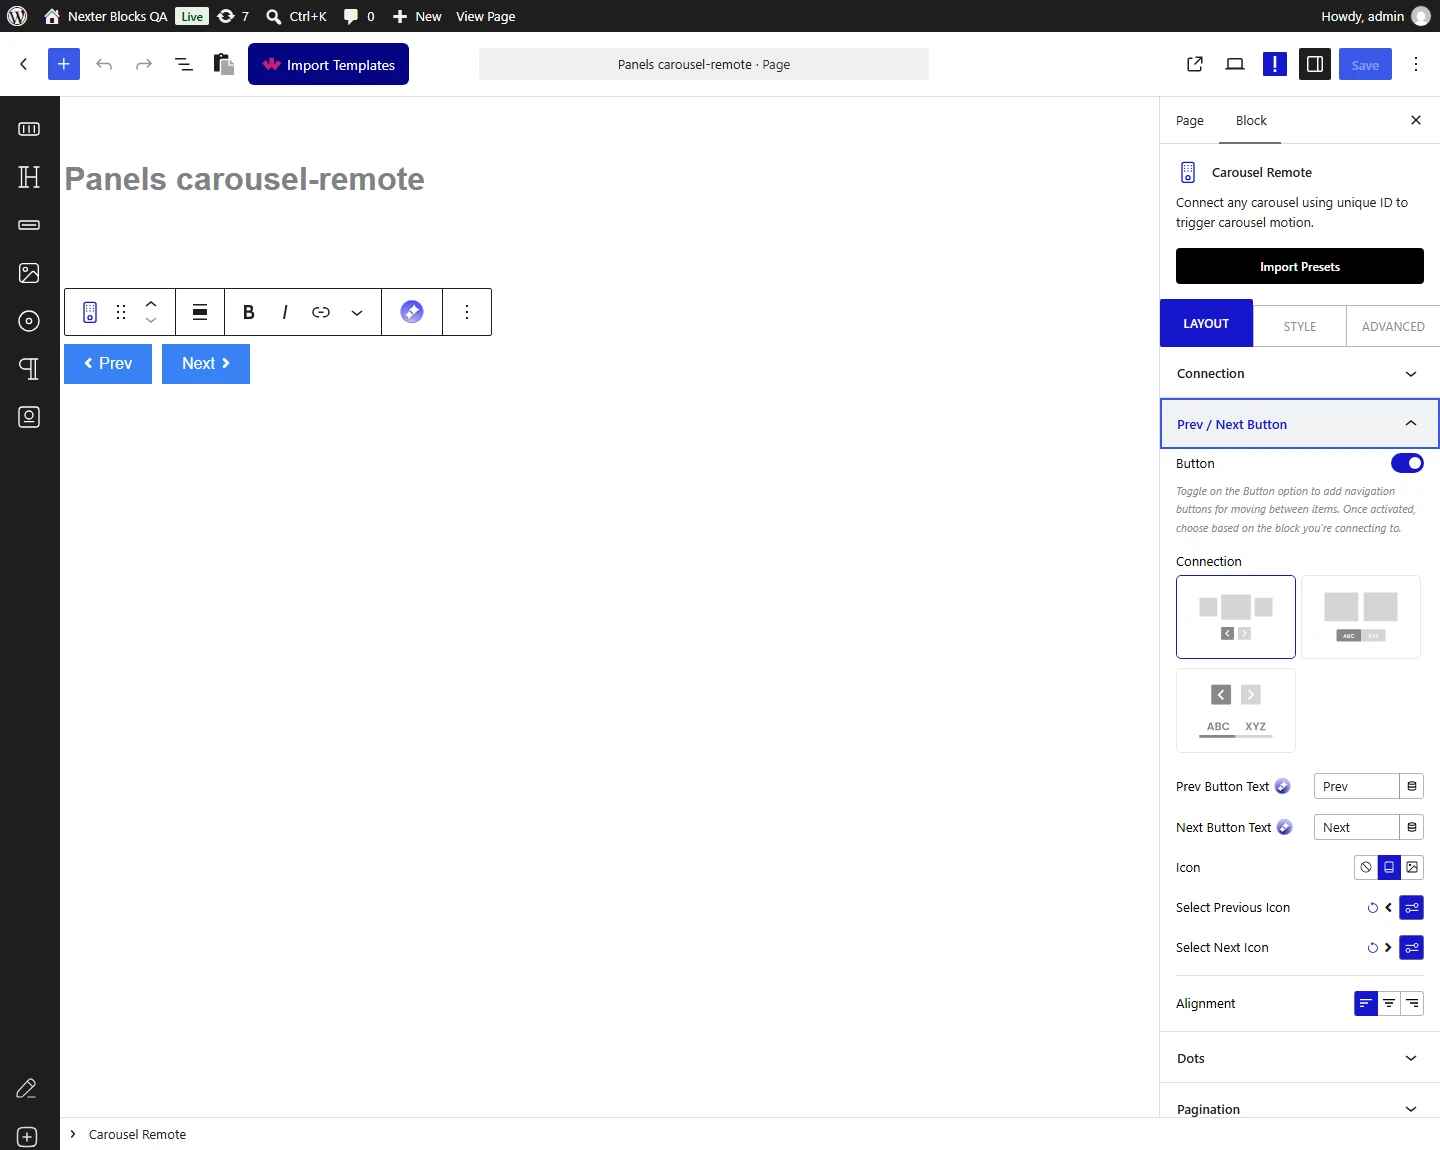Click the Link icon in block toolbar
This screenshot has width=1440, height=1150.
click(321, 312)
